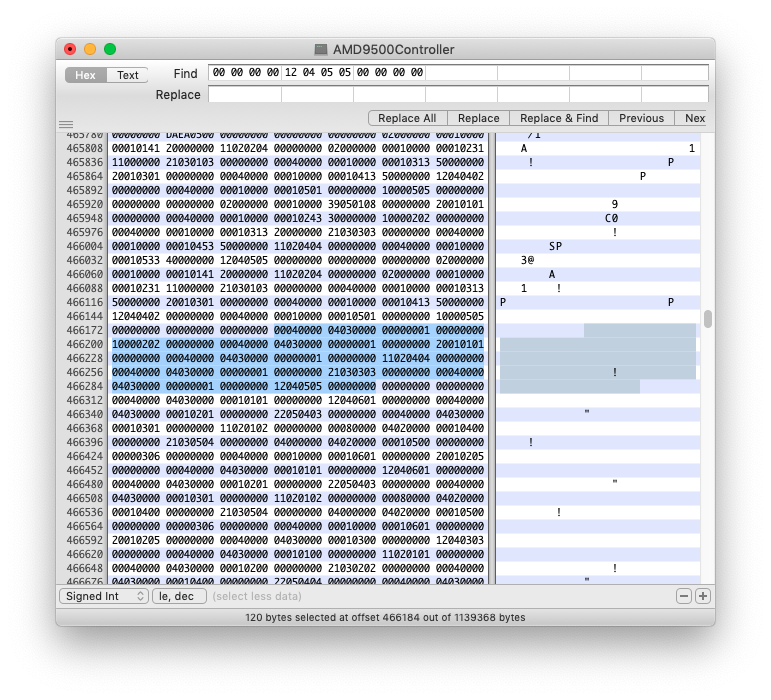The height and width of the screenshot is (700, 771).
Task: Click the Replace All button
Action: point(407,118)
